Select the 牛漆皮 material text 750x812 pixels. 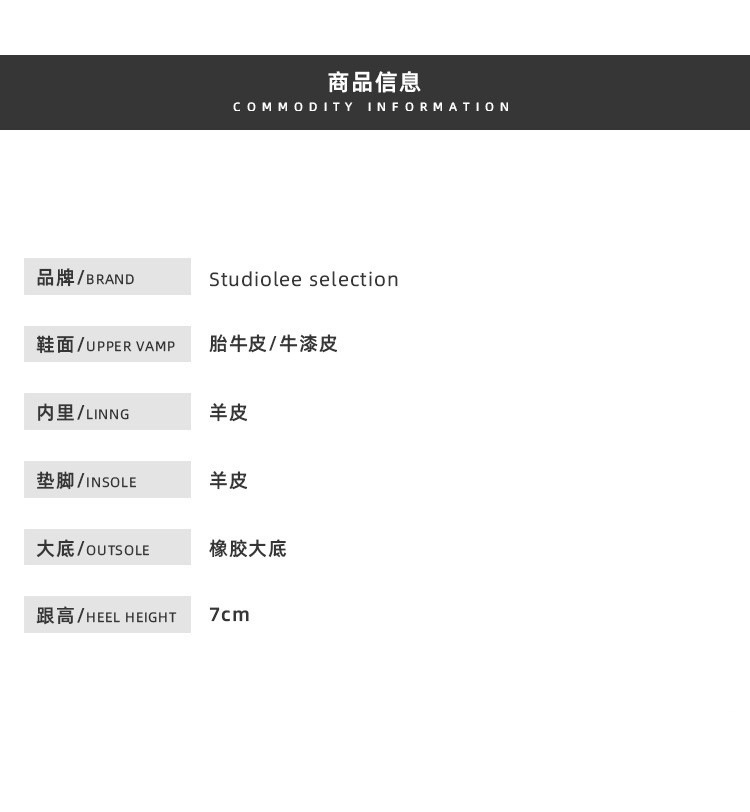click(x=308, y=344)
